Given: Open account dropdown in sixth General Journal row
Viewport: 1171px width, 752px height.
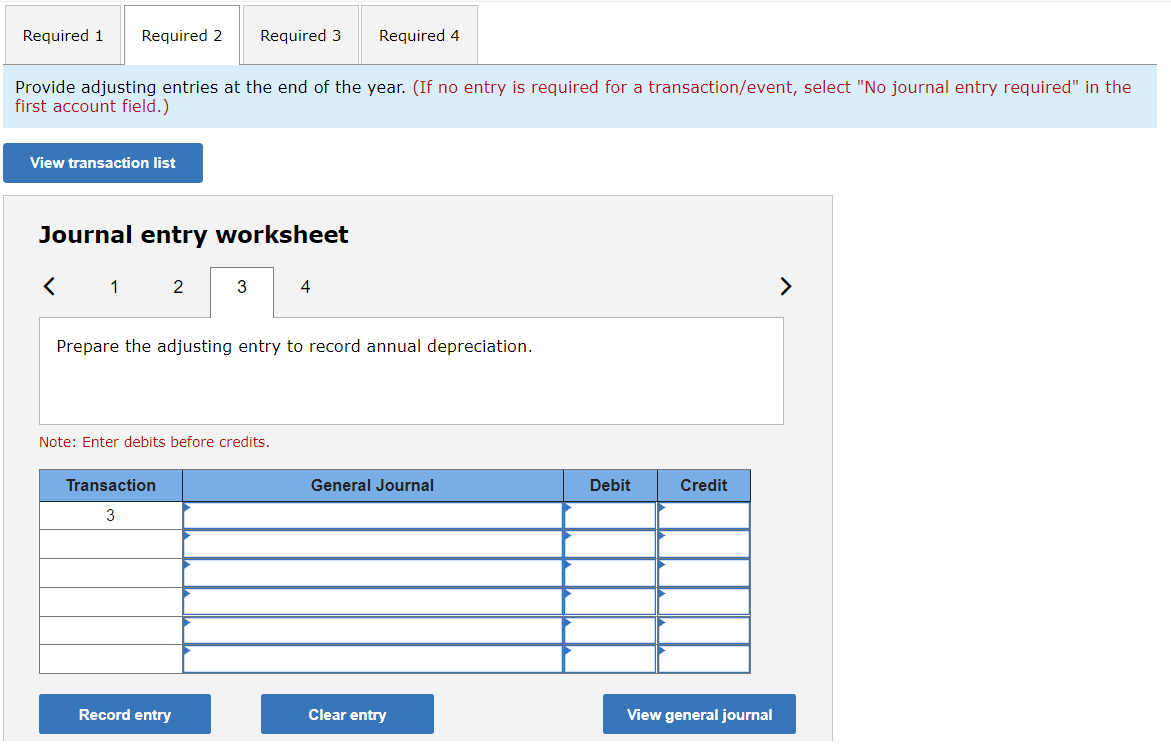Looking at the screenshot, I should [373, 659].
